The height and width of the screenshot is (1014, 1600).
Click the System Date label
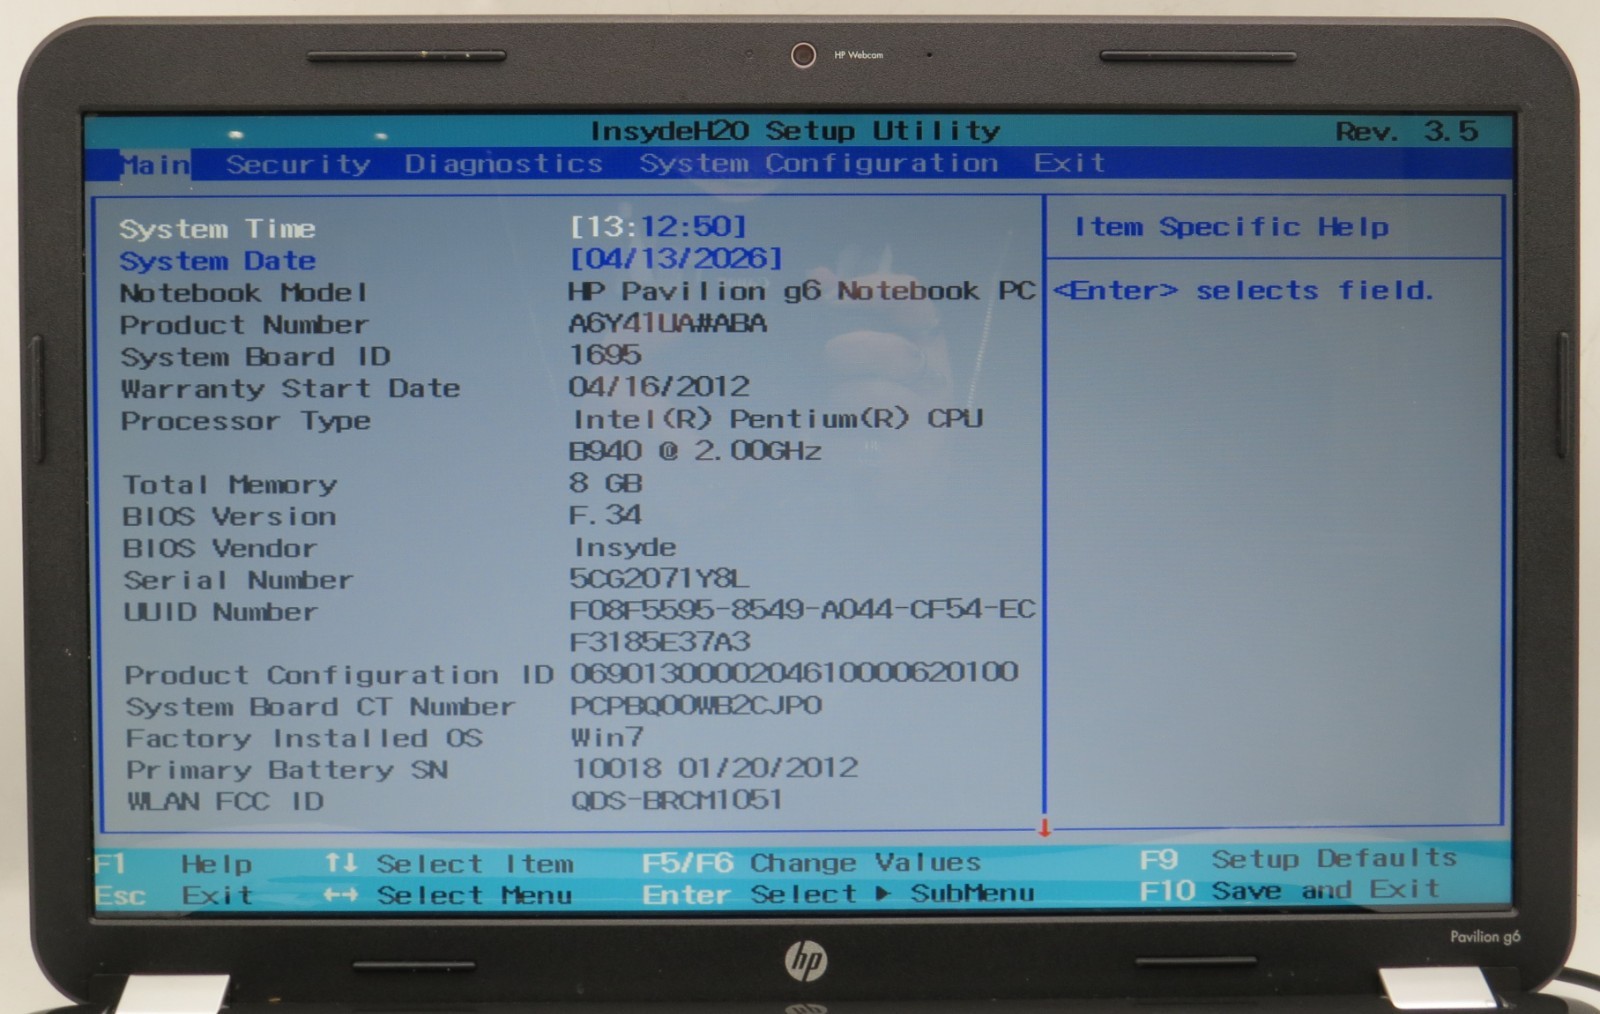(217, 261)
